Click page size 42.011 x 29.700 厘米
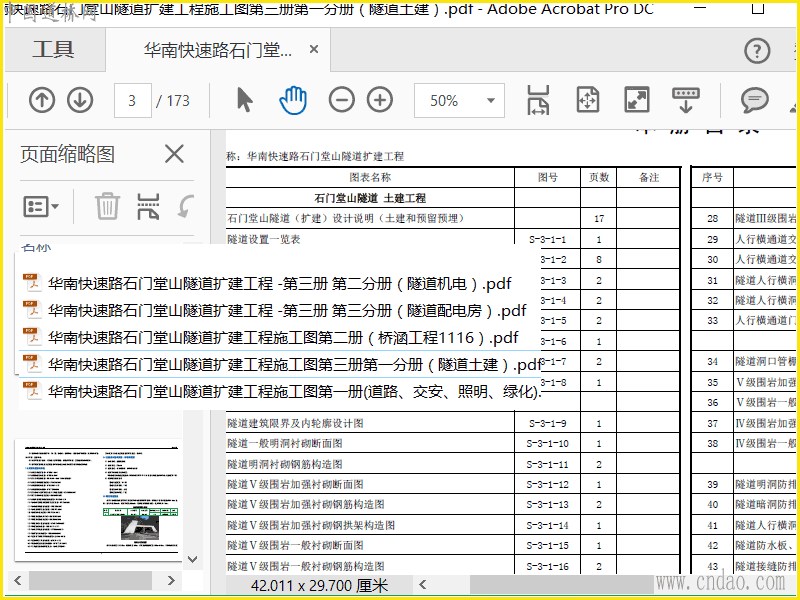This screenshot has height=600, width=800. pos(319,585)
